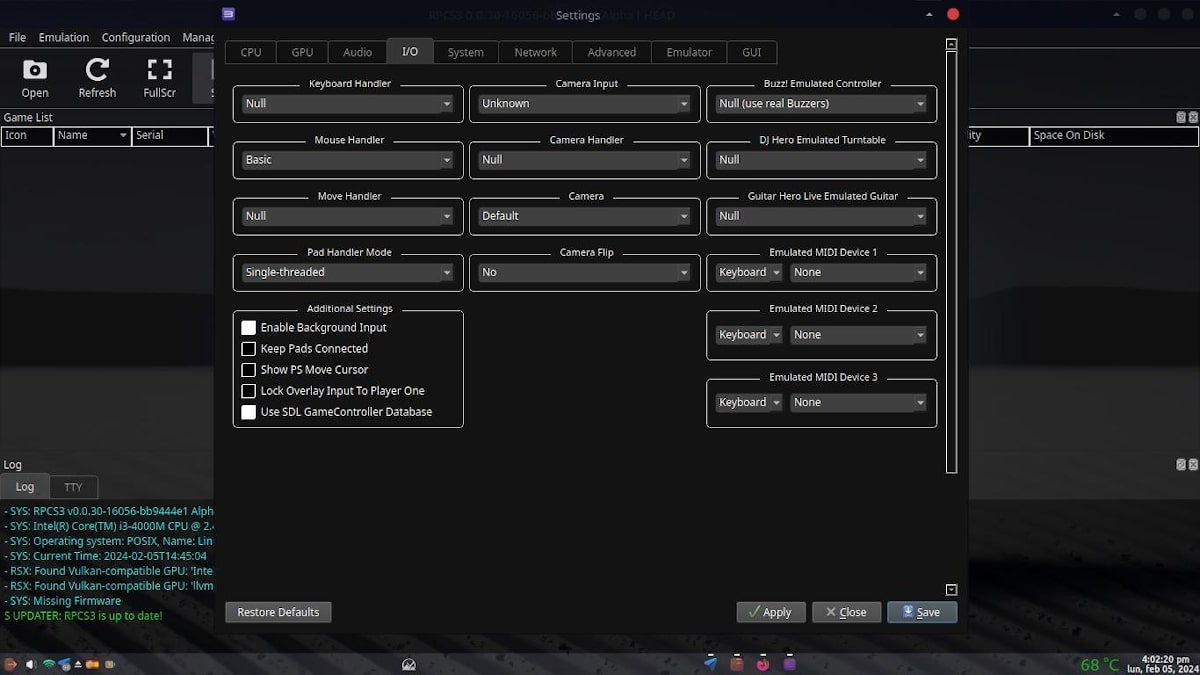
Task: Click the Telegram icon in the taskbar
Action: point(710,663)
